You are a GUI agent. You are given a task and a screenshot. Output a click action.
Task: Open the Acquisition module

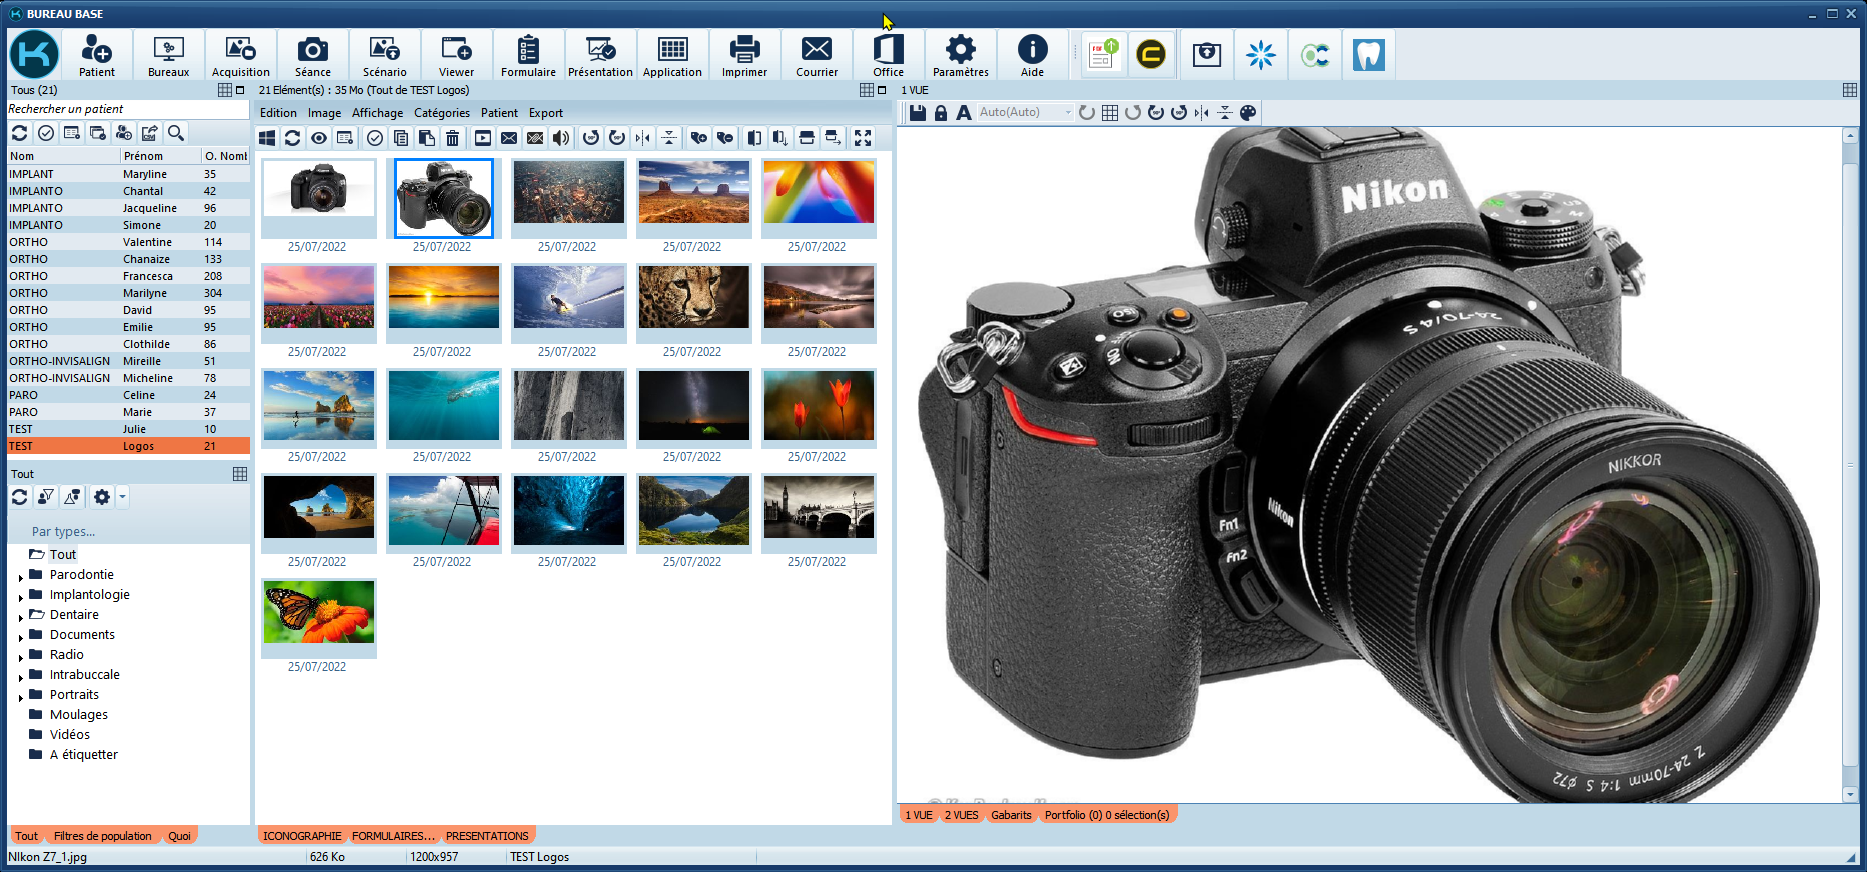pyautogui.click(x=240, y=55)
